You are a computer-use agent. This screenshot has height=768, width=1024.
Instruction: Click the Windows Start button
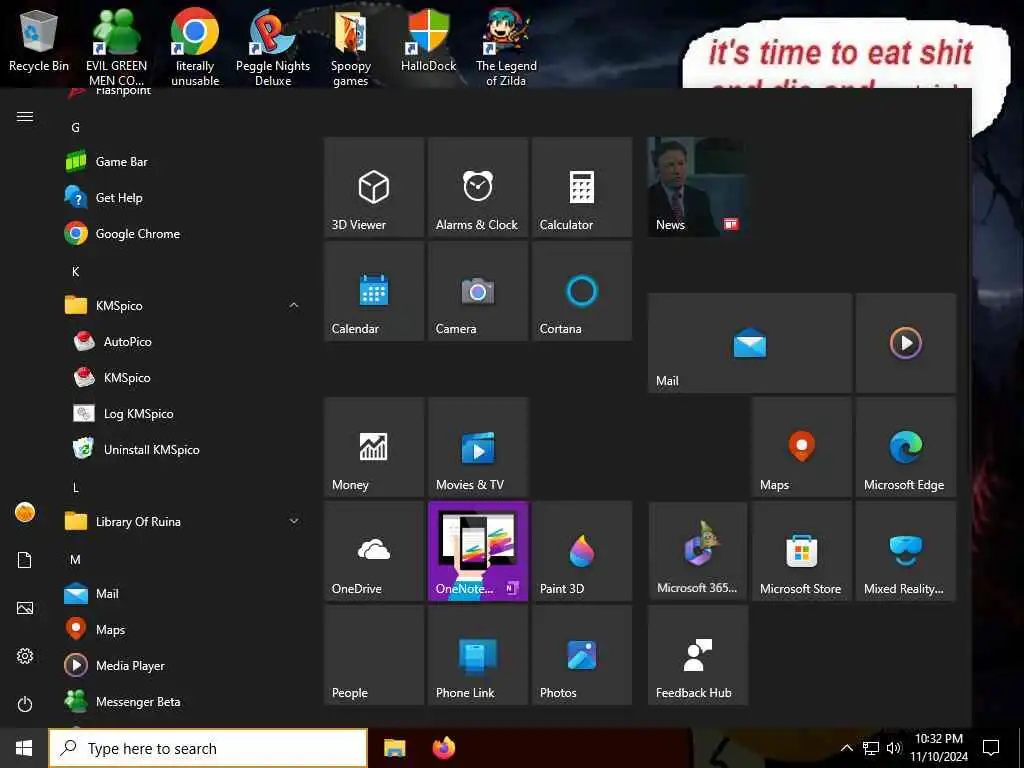[24, 748]
